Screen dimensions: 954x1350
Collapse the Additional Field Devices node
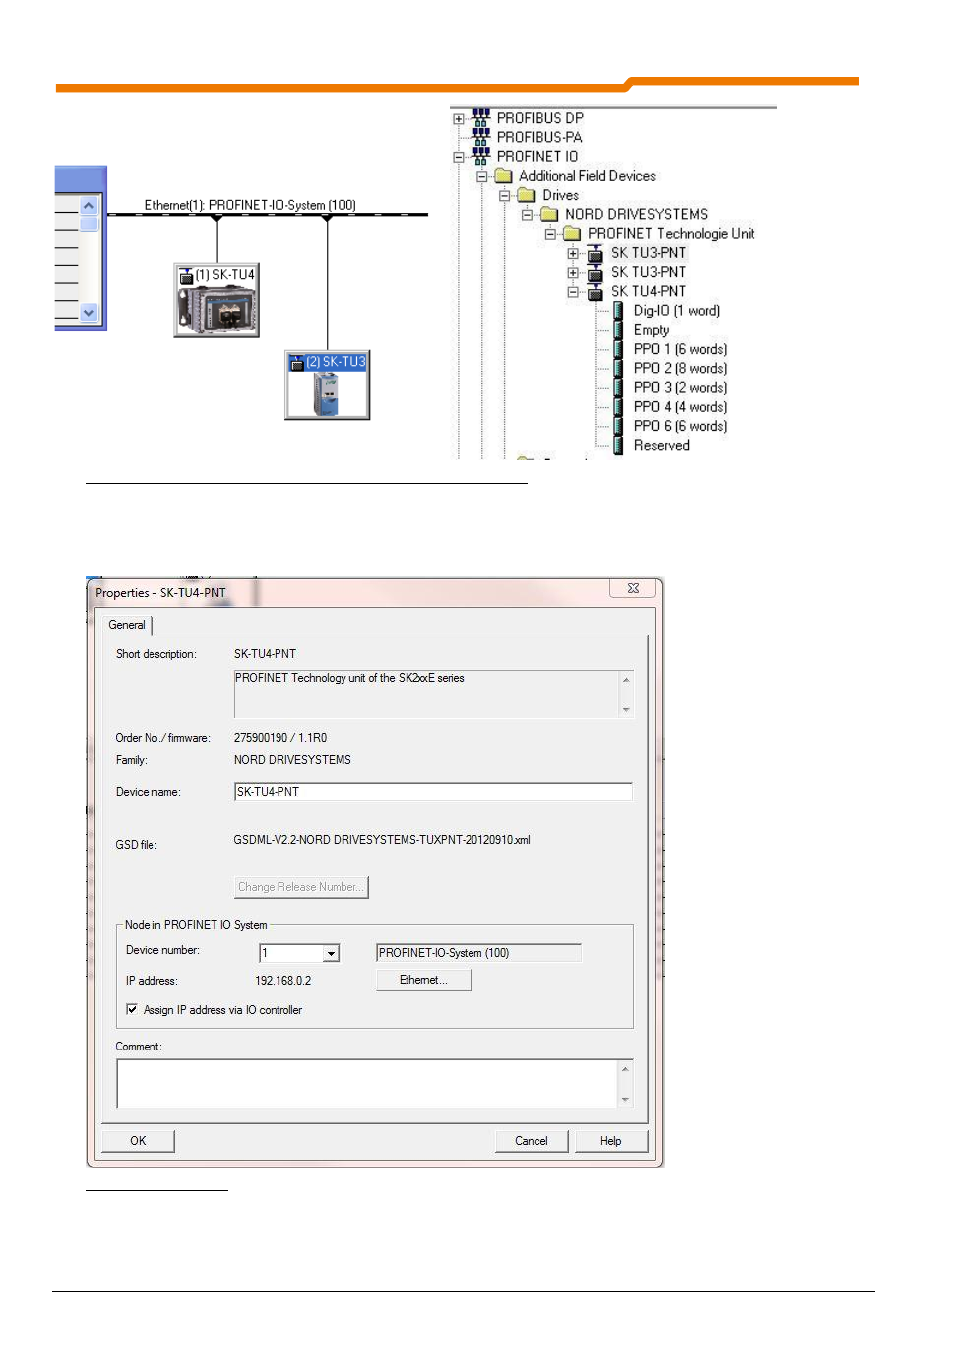pos(481,176)
